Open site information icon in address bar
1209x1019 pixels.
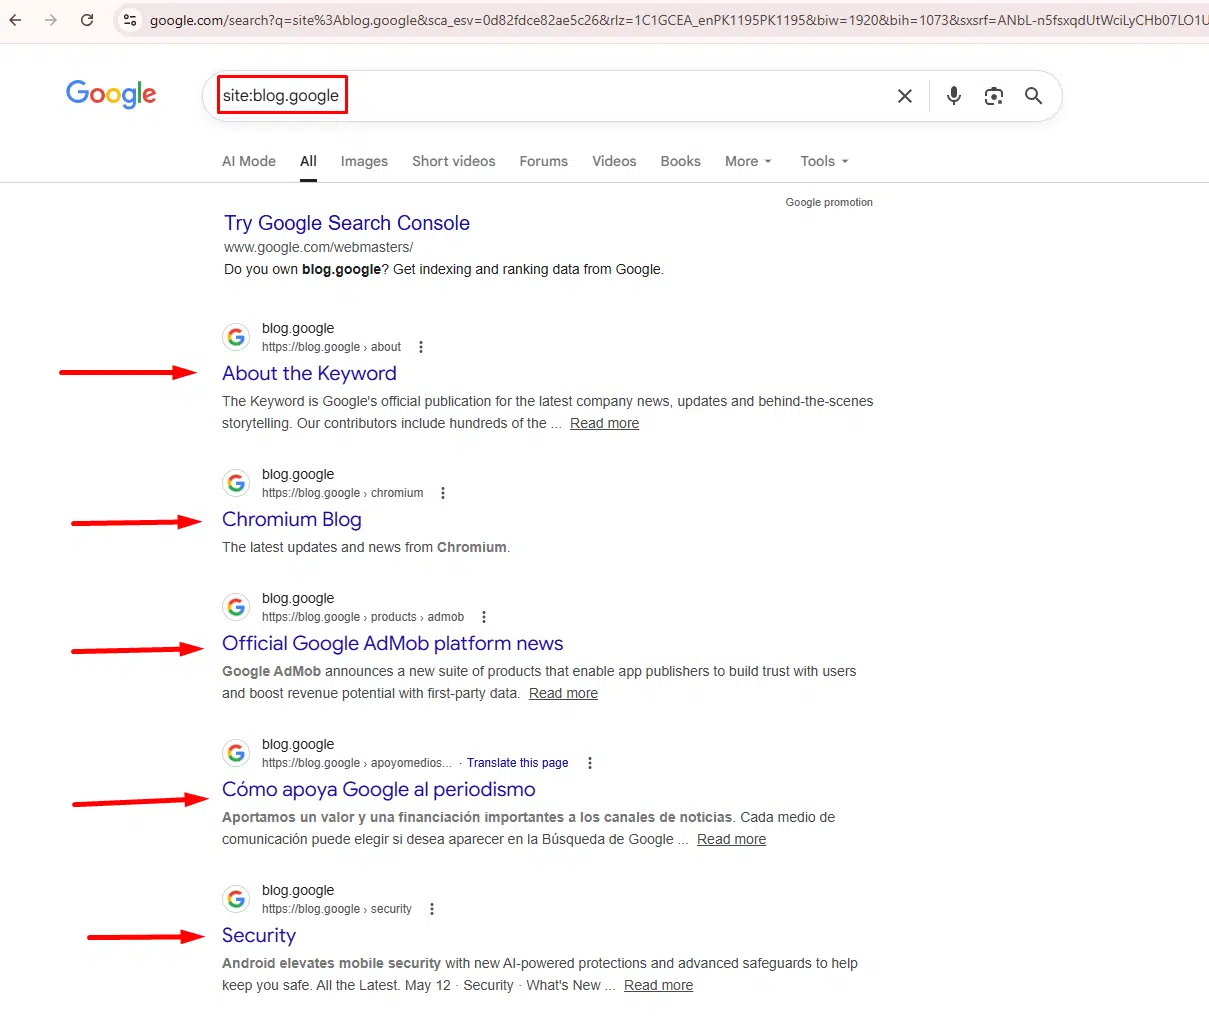pos(129,20)
